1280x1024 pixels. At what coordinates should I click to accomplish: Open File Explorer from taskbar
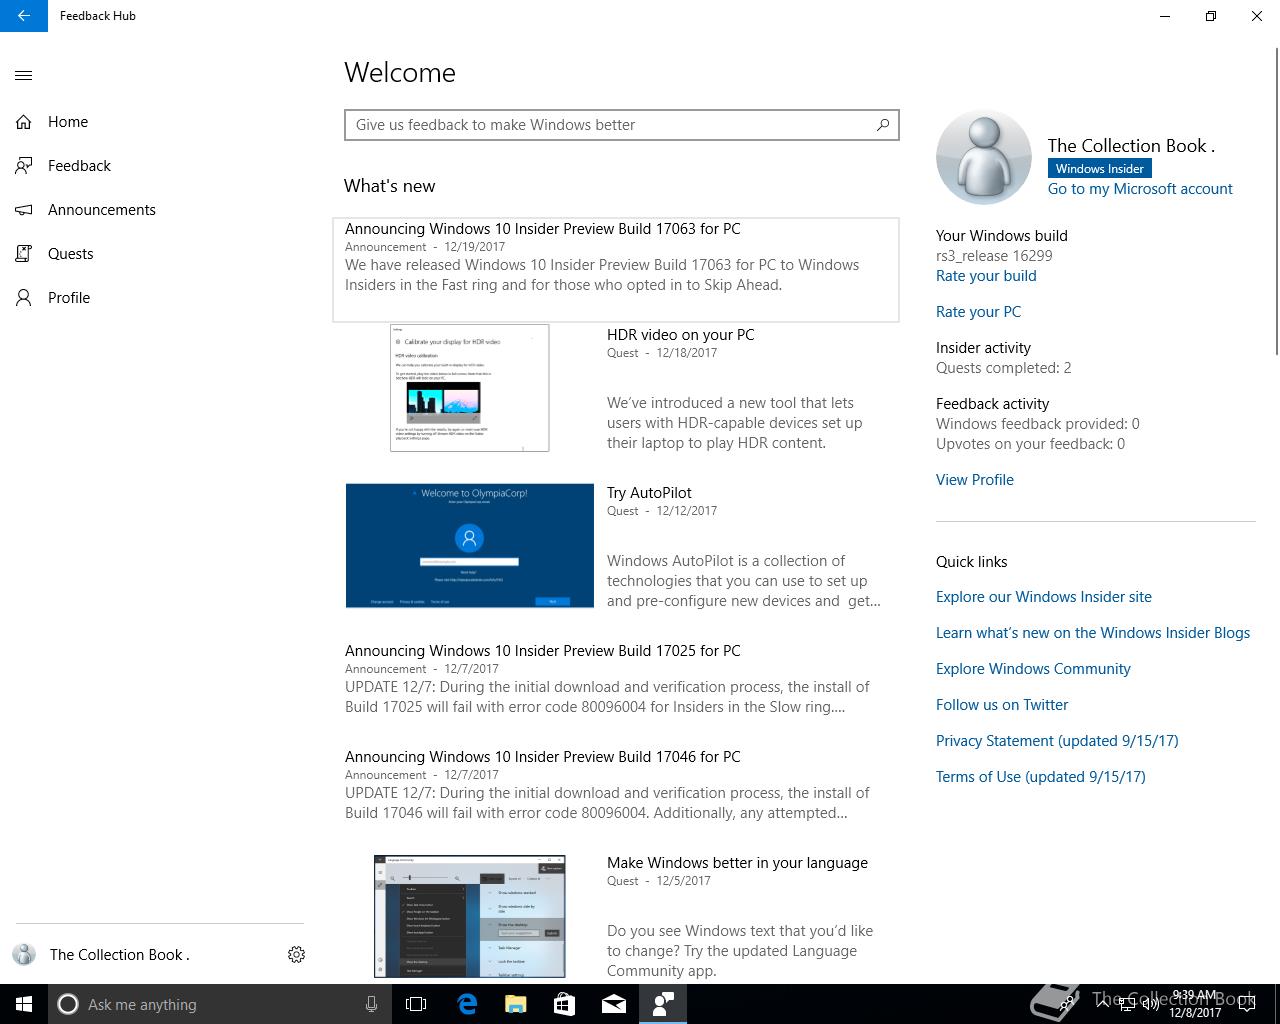516,1004
